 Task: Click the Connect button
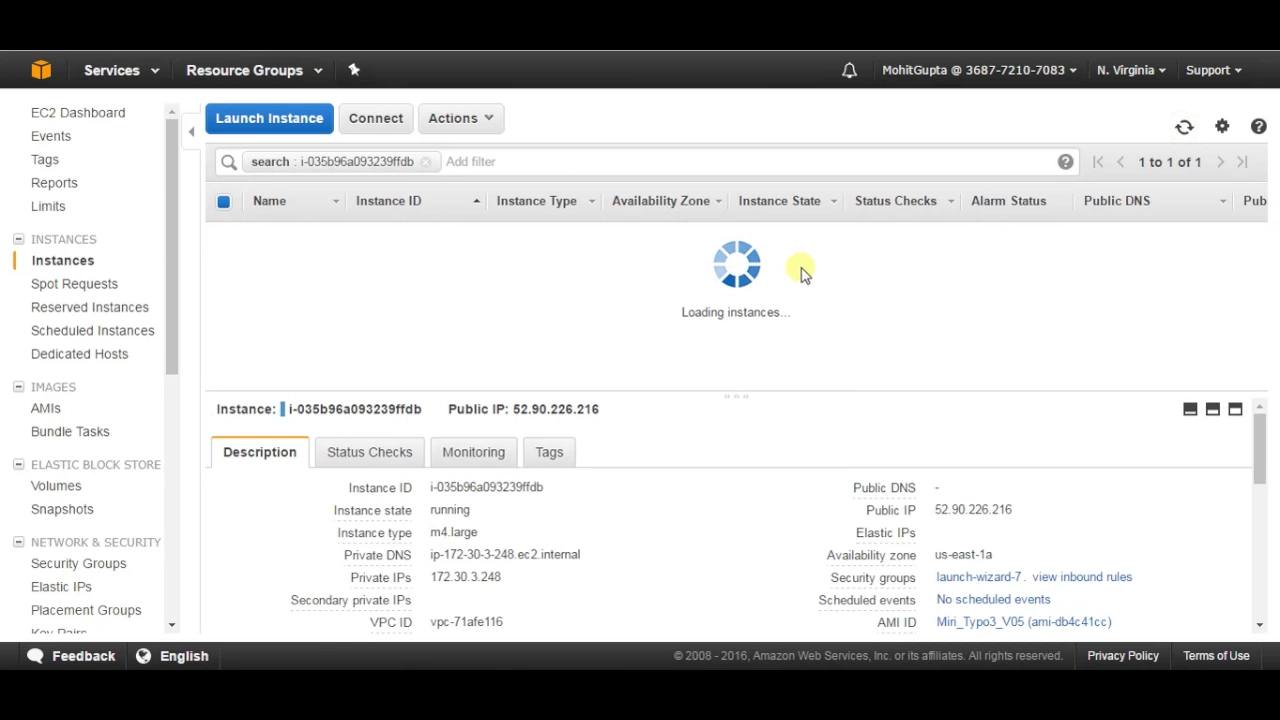pos(376,118)
